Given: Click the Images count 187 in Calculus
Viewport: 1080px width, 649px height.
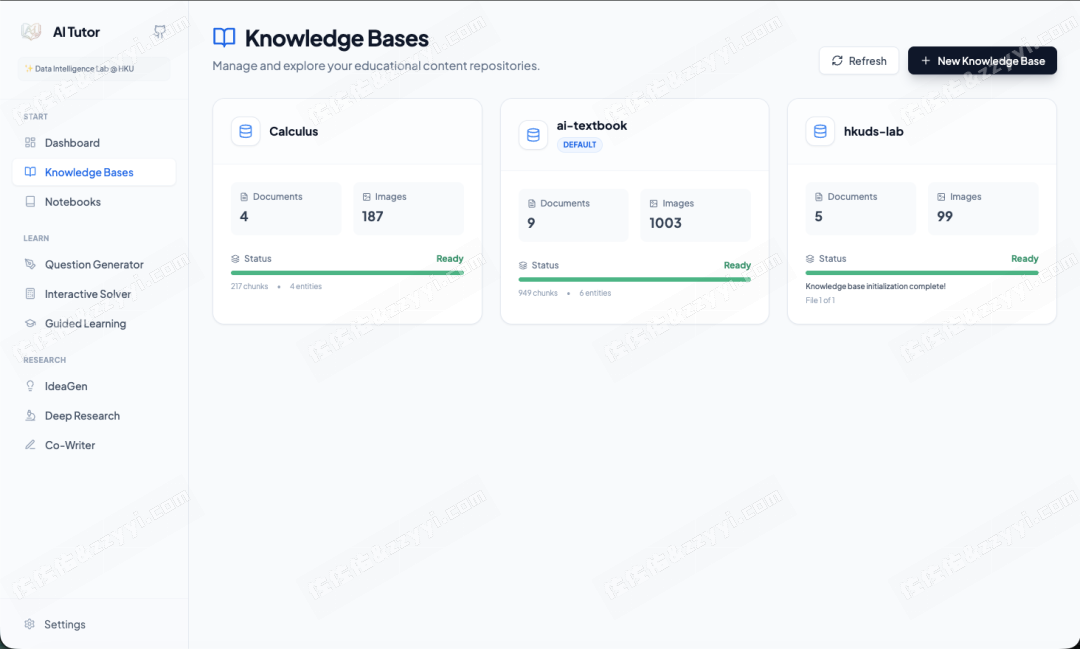Looking at the screenshot, I should pyautogui.click(x=373, y=216).
